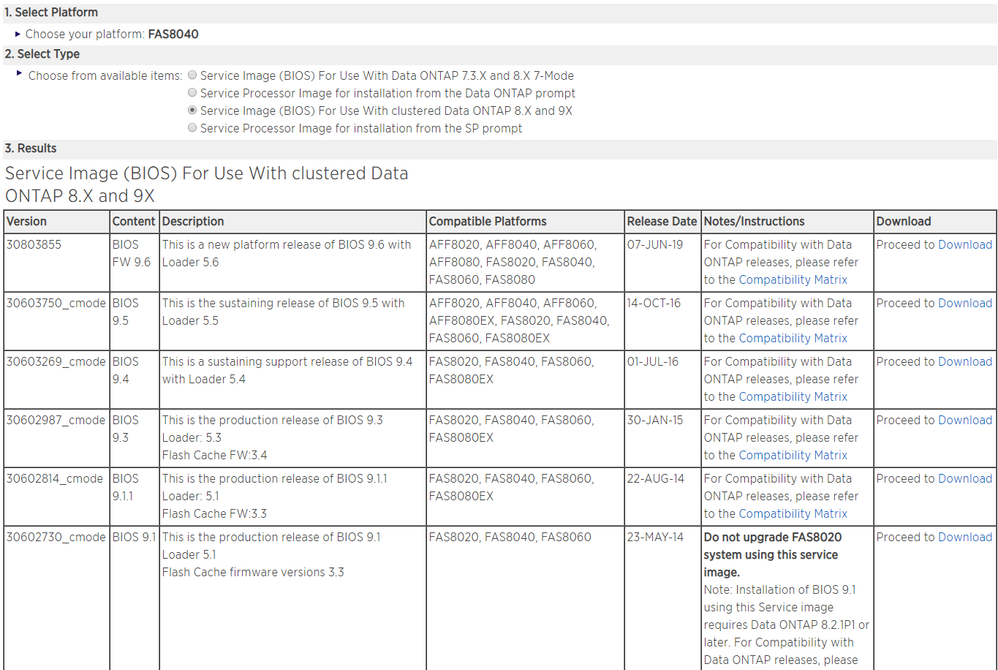Download BIOS version 30803855
The image size is (998, 670).
[964, 245]
